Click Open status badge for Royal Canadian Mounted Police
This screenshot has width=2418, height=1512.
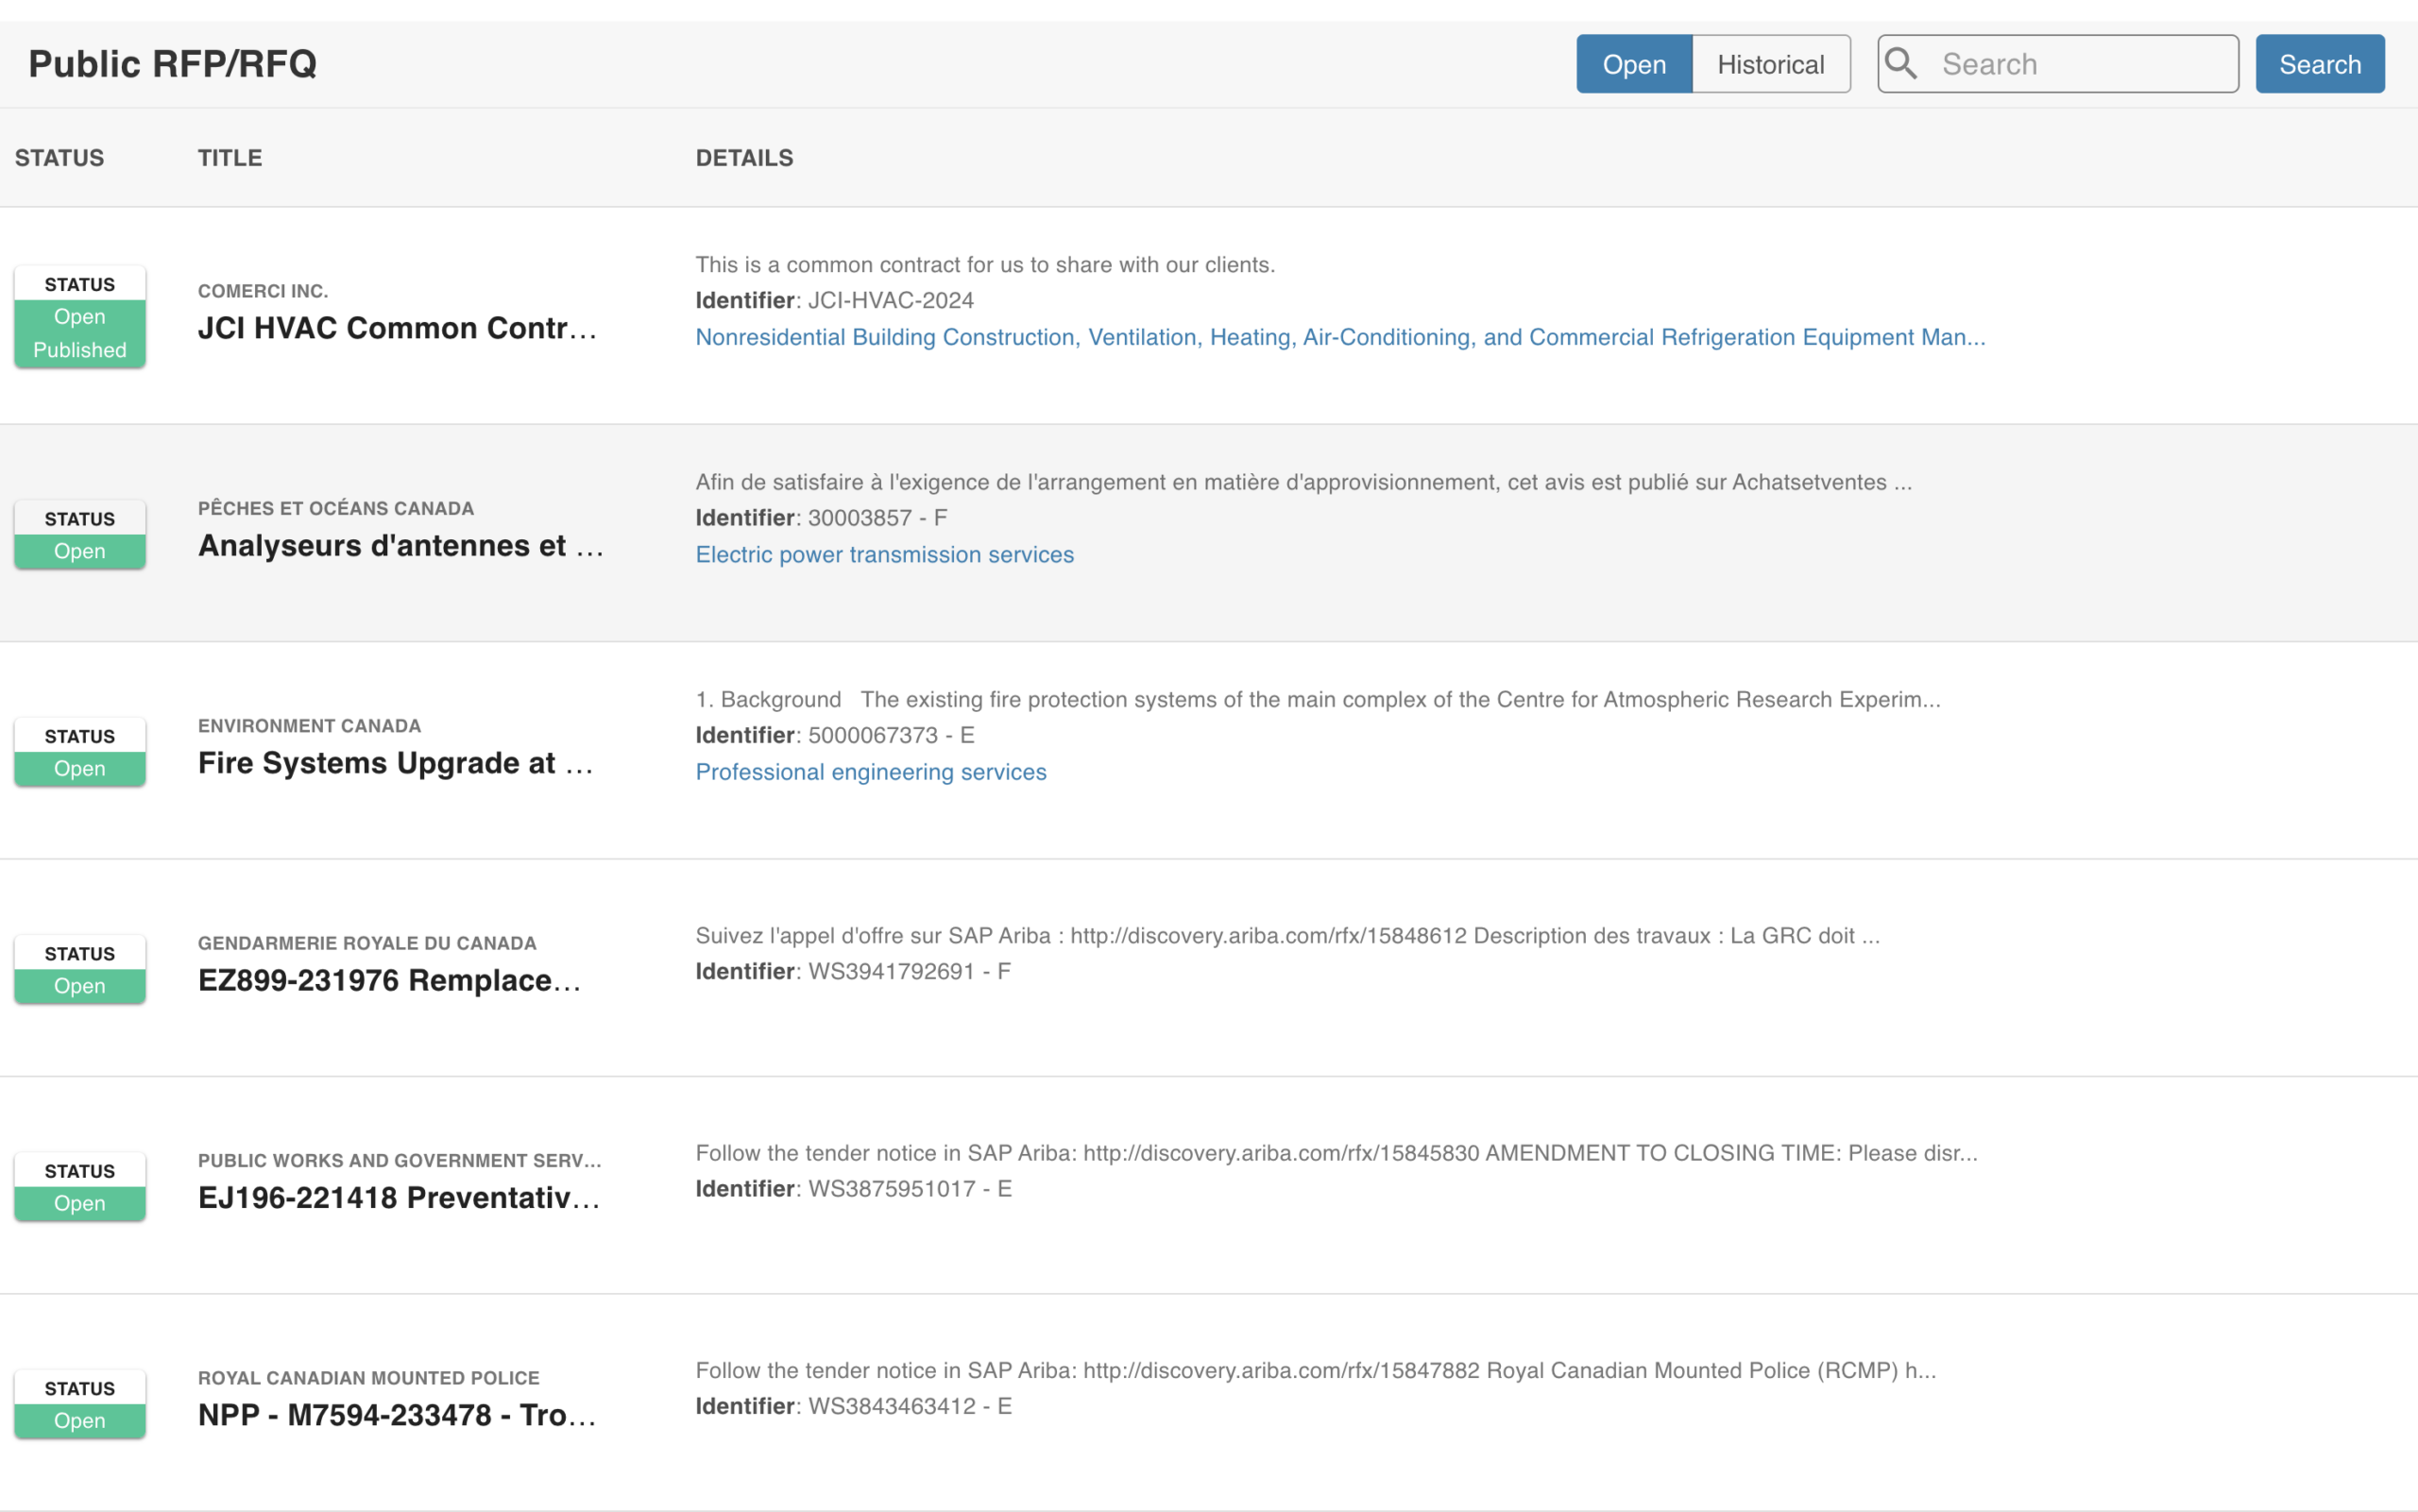(80, 1420)
